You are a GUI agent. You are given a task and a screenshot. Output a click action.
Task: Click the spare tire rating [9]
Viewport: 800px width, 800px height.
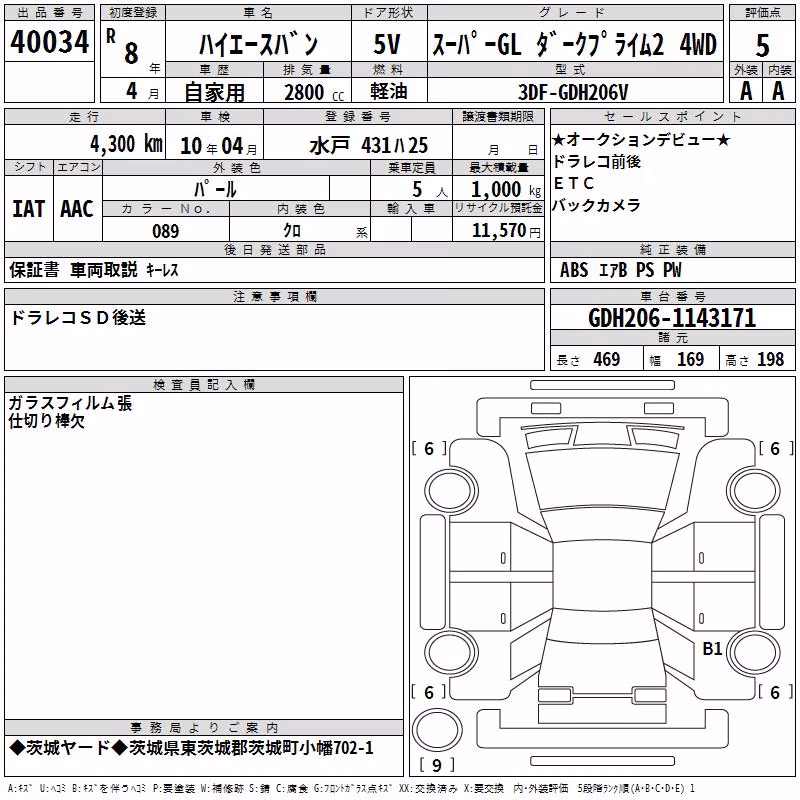(x=437, y=765)
